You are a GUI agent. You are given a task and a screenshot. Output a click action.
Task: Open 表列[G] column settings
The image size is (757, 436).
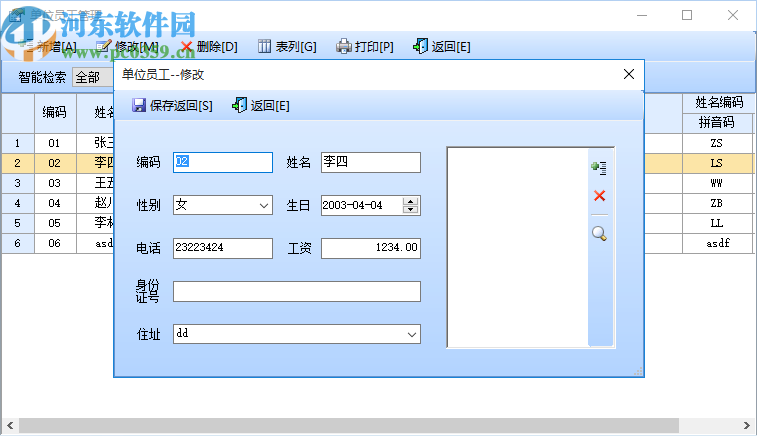pos(287,46)
